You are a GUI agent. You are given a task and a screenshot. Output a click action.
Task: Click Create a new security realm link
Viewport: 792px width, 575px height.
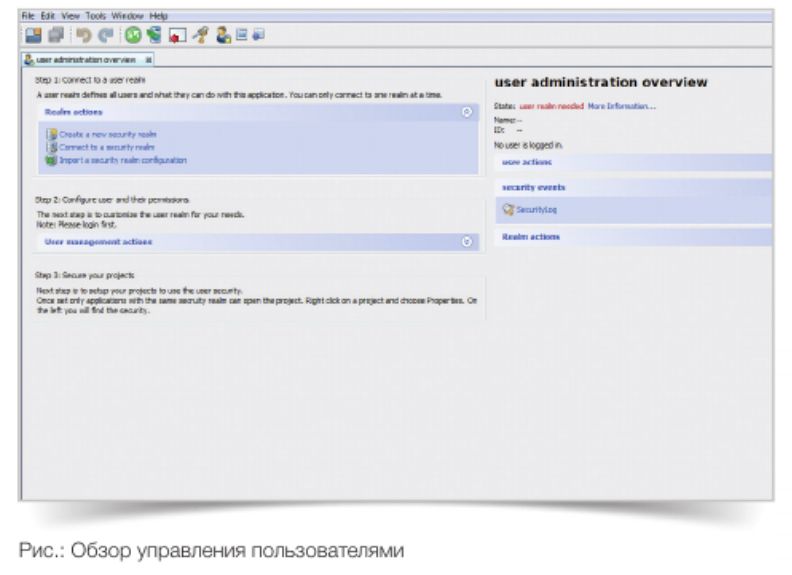tap(107, 133)
